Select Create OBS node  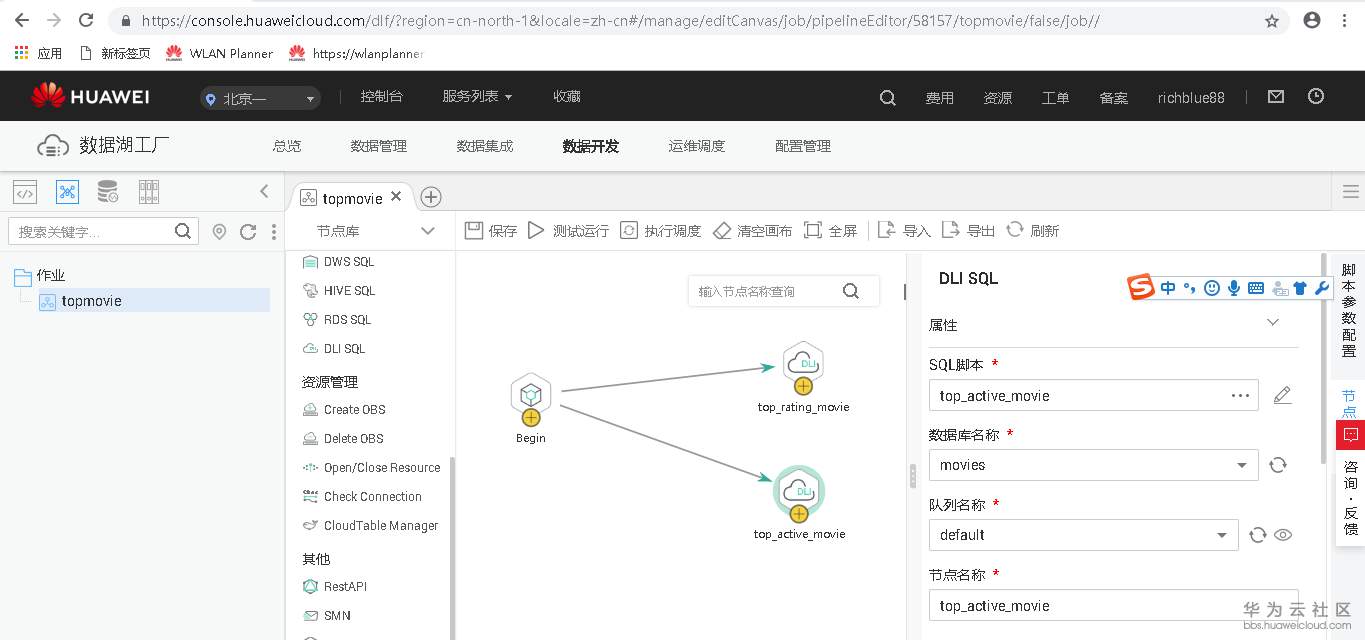pos(344,409)
